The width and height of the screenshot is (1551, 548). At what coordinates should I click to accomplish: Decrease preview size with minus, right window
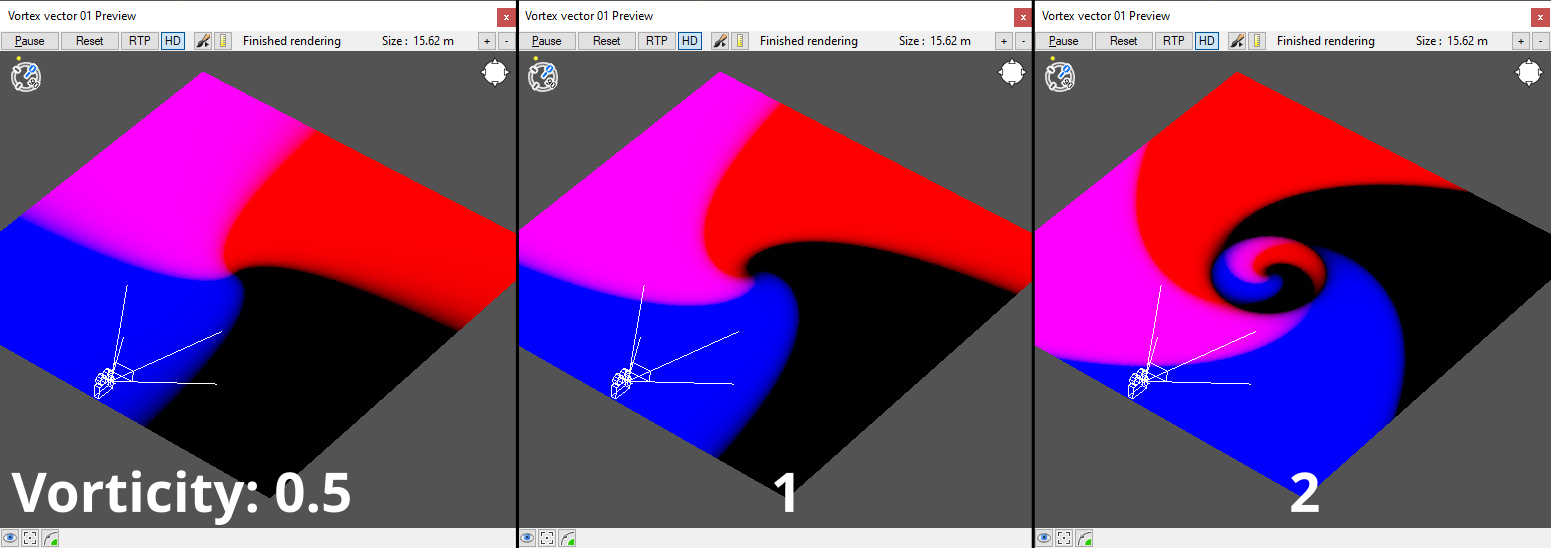tap(1539, 41)
